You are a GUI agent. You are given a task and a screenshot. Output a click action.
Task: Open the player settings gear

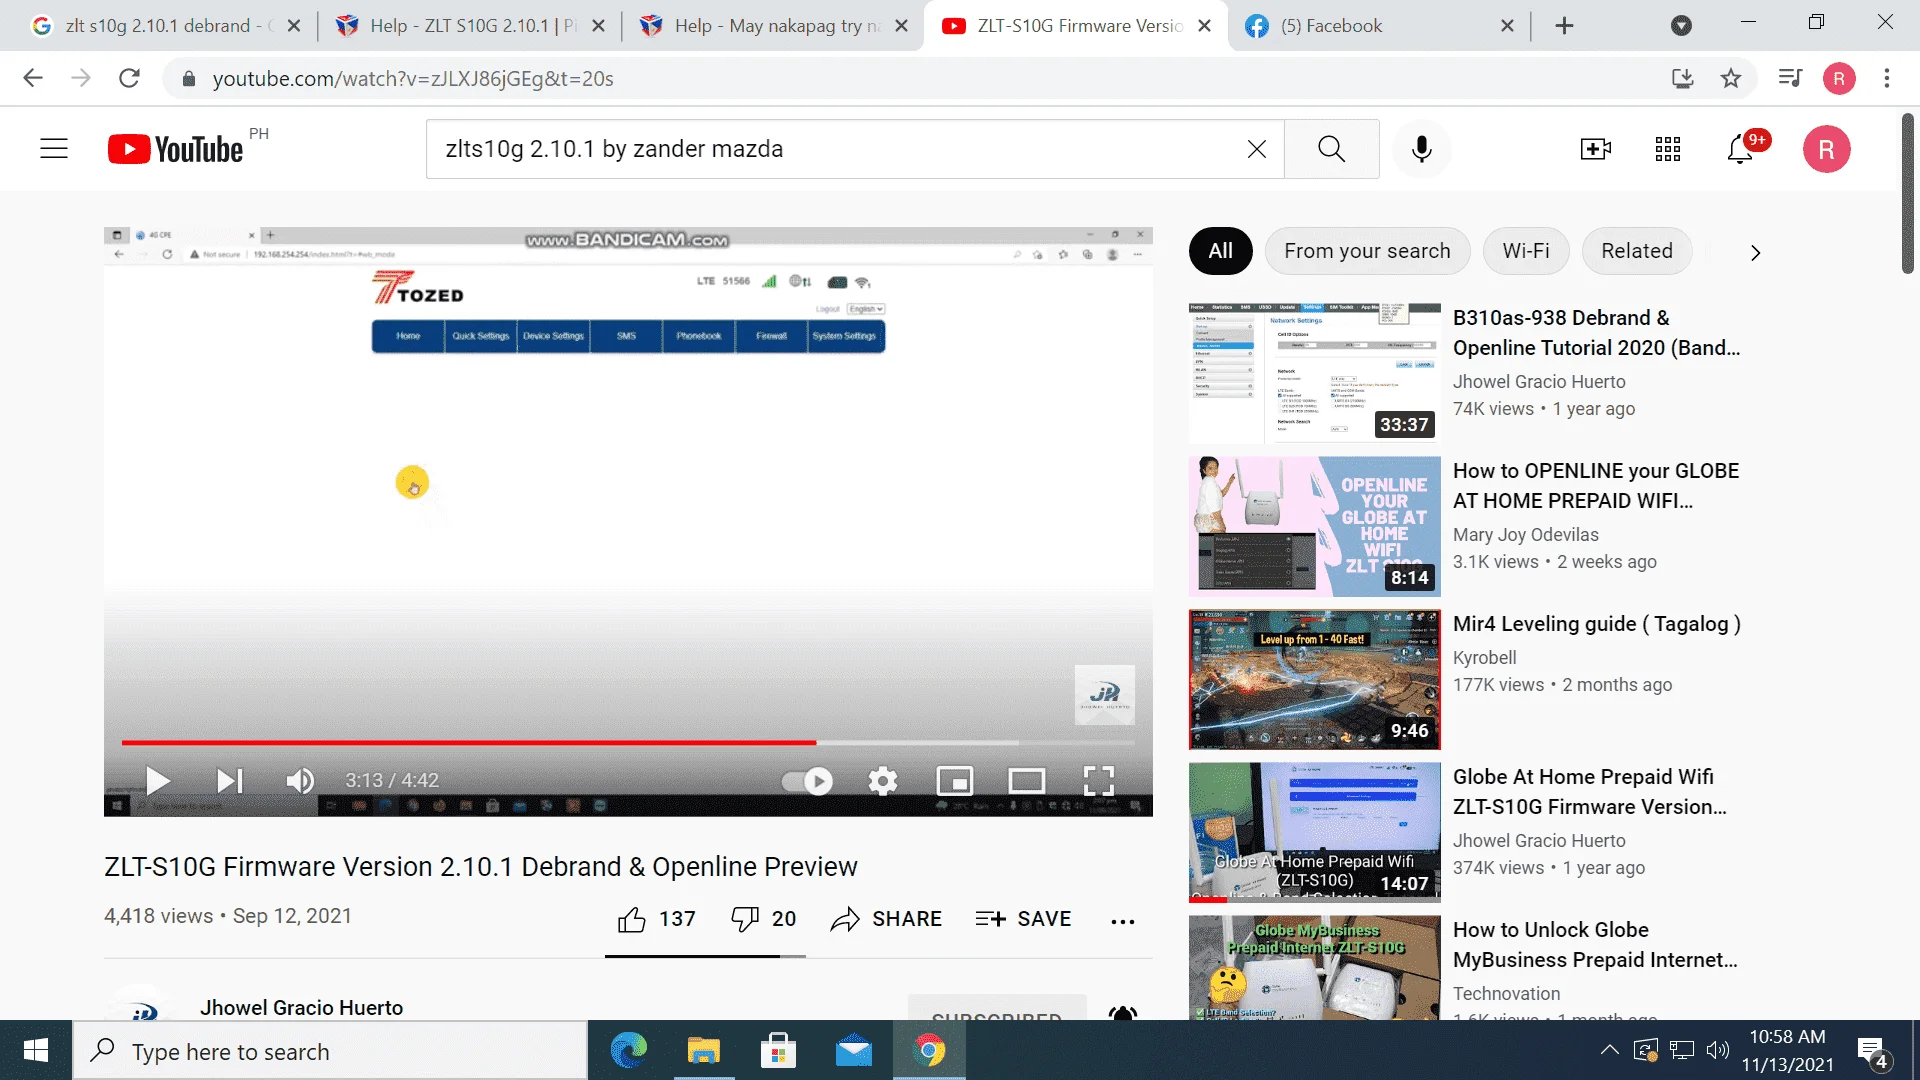883,780
